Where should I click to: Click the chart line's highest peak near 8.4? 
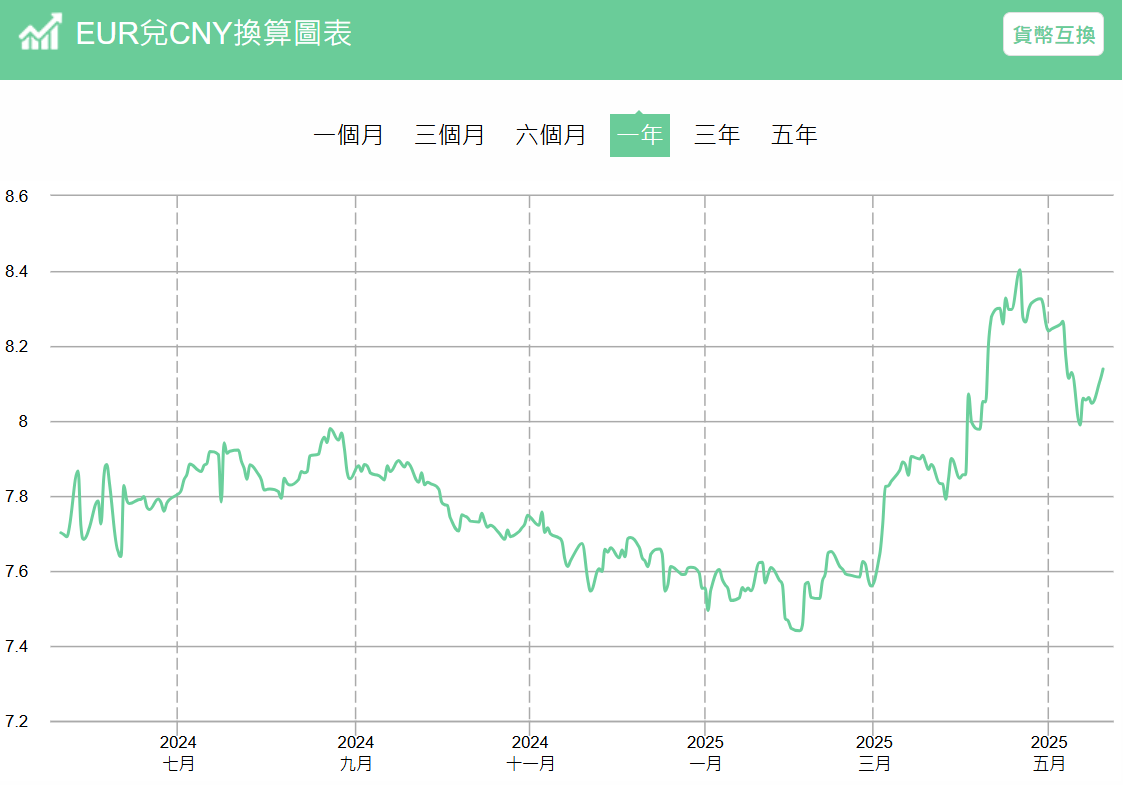click(1019, 271)
